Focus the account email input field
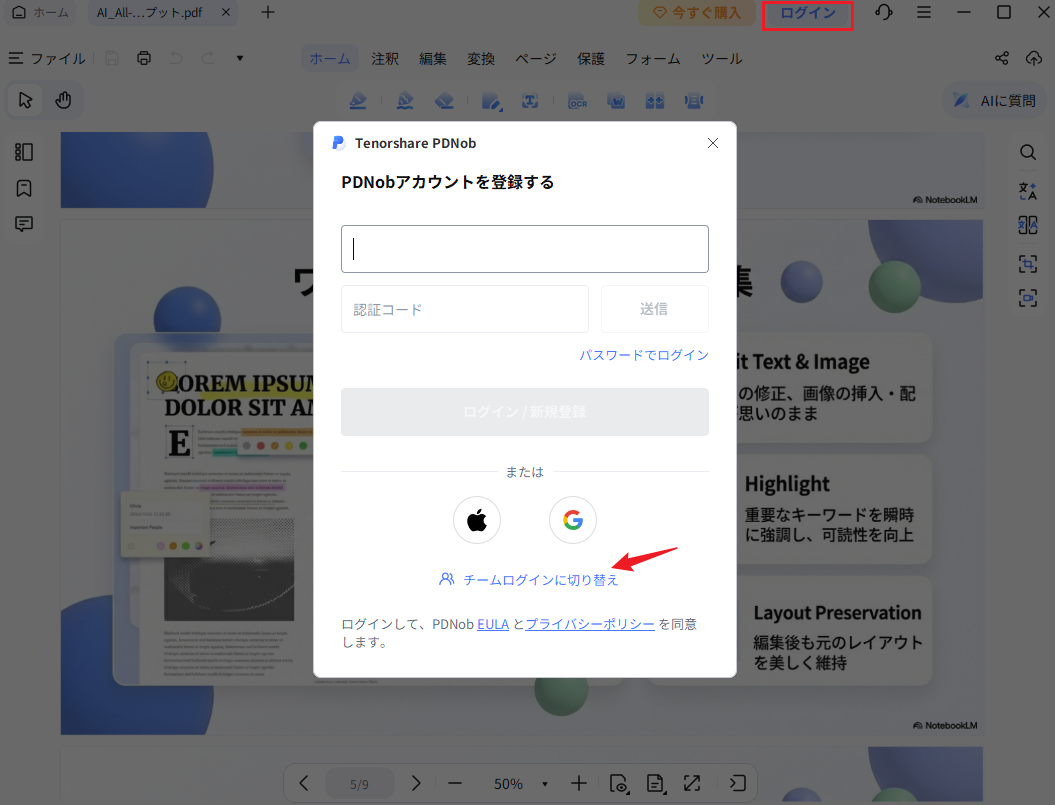The image size is (1055, 805). (525, 249)
